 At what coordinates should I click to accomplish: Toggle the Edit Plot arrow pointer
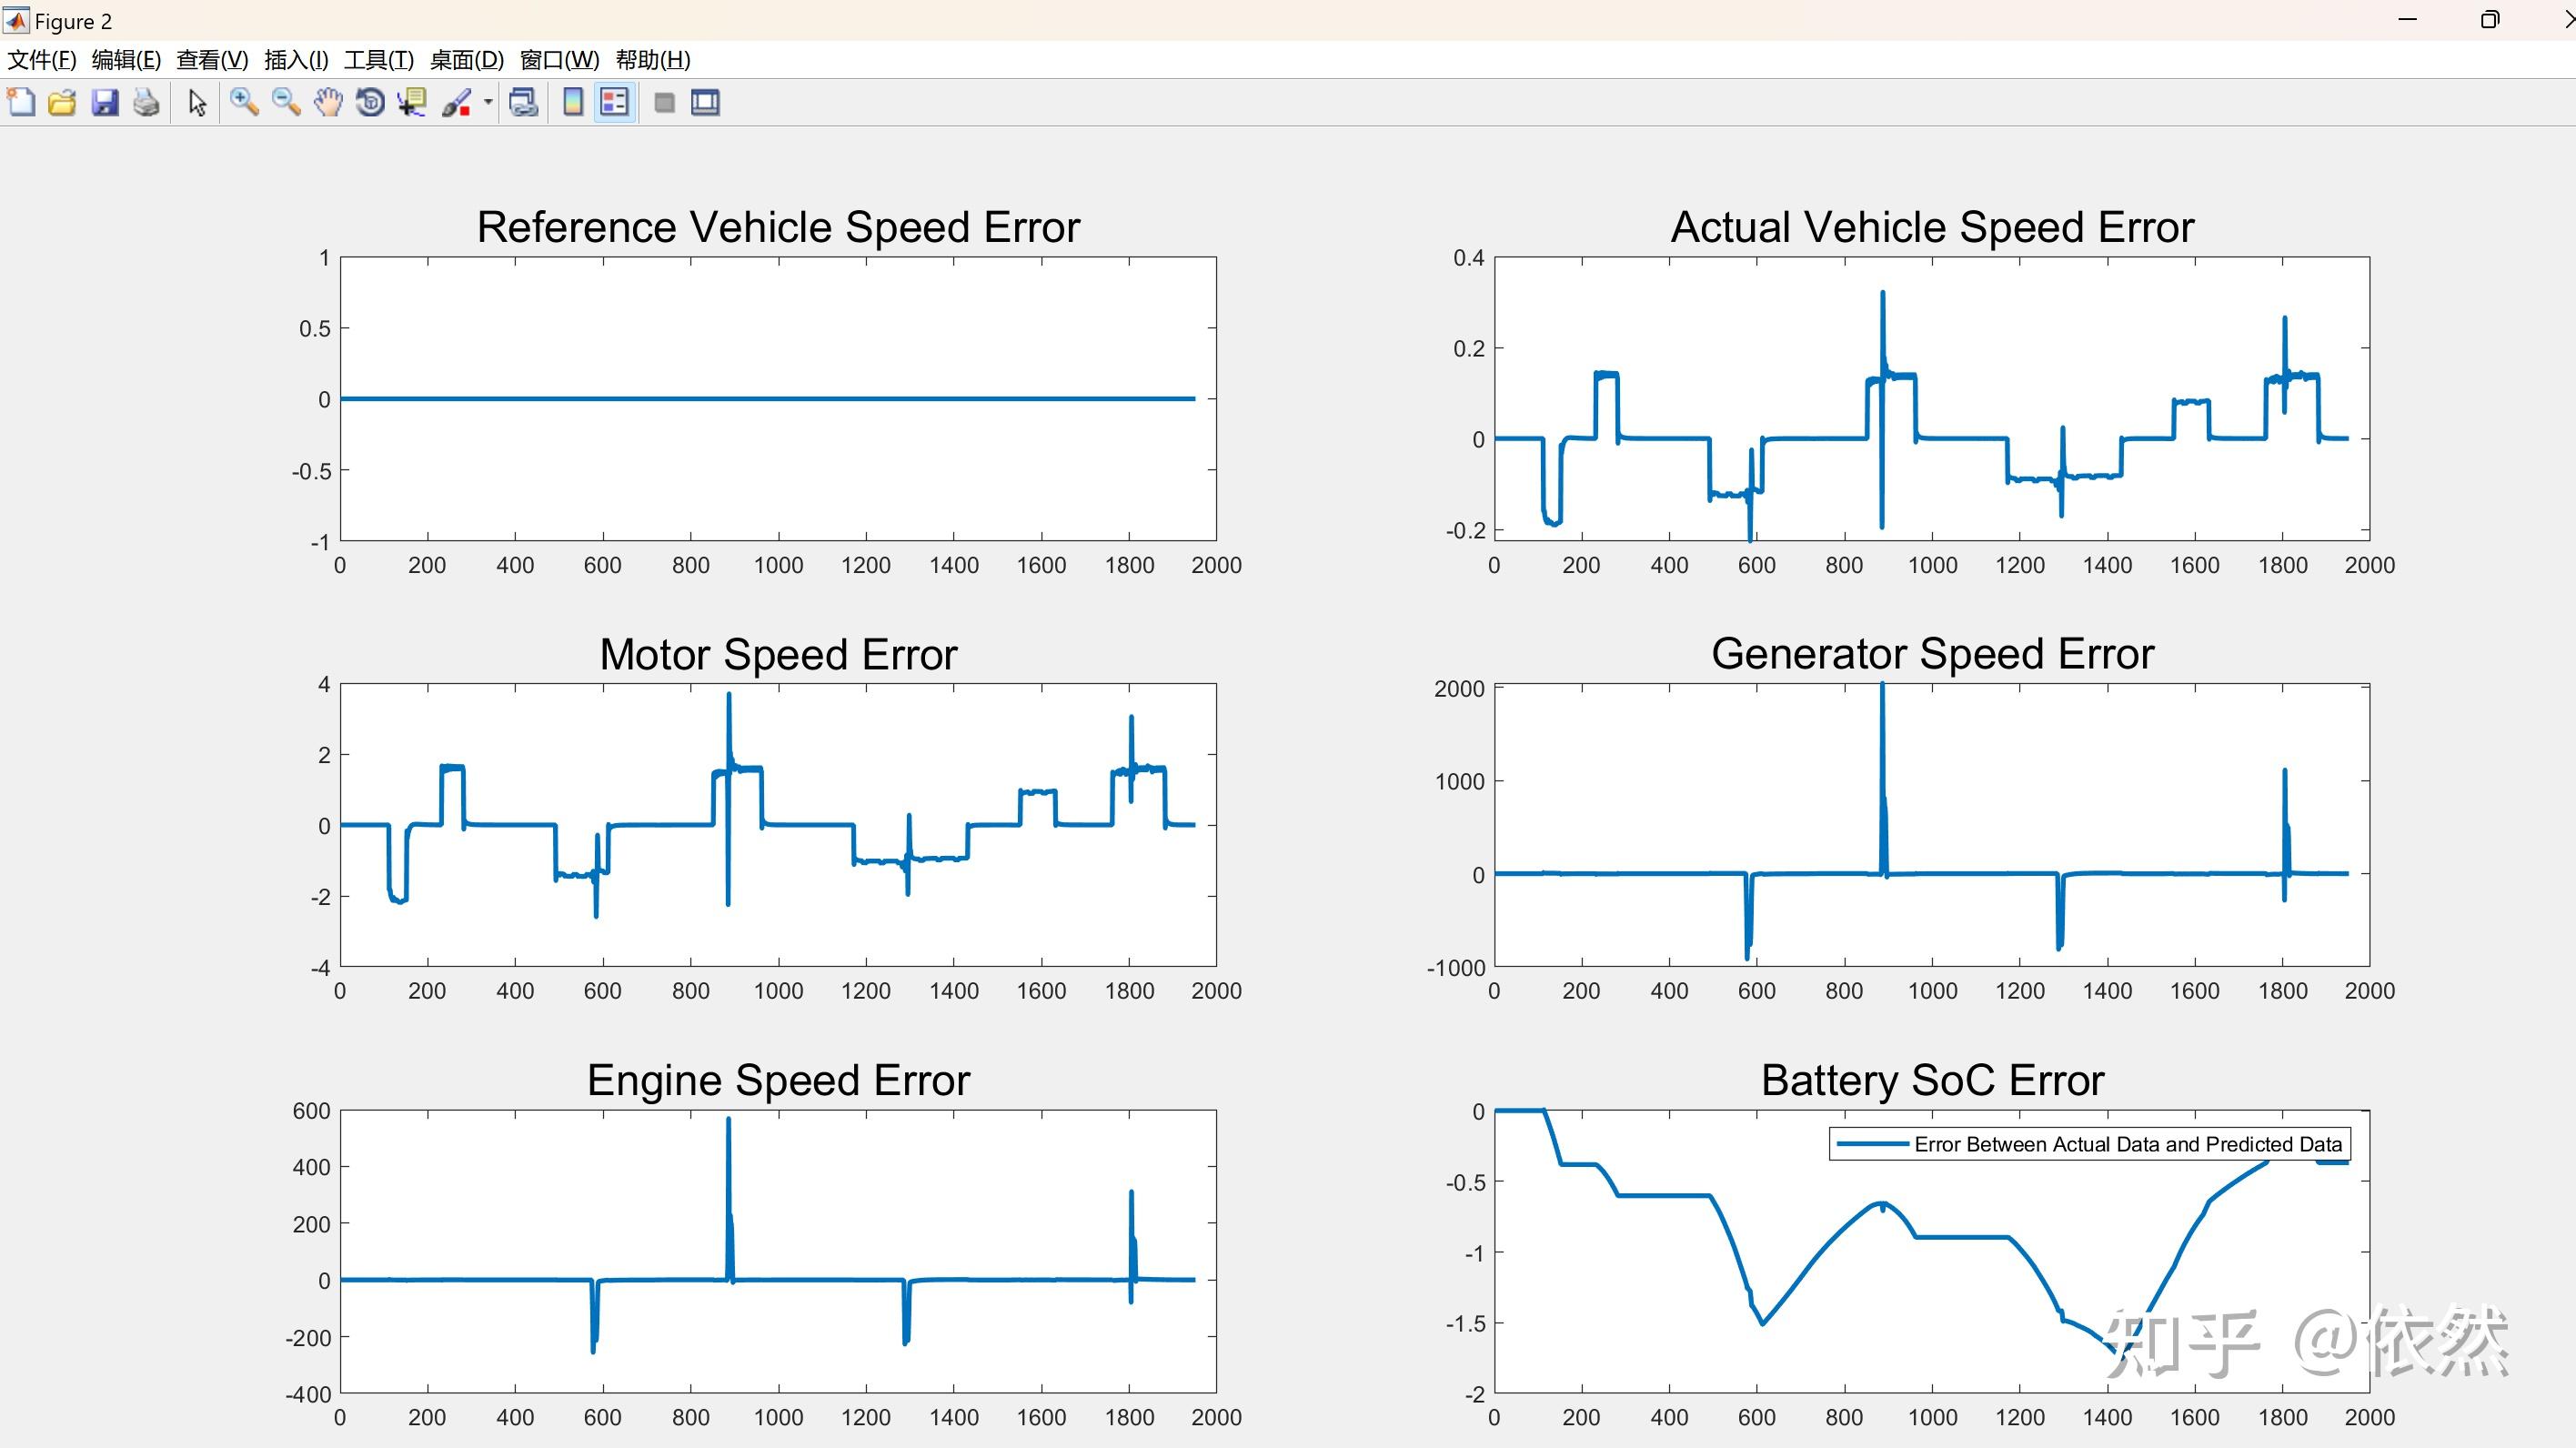pos(197,102)
